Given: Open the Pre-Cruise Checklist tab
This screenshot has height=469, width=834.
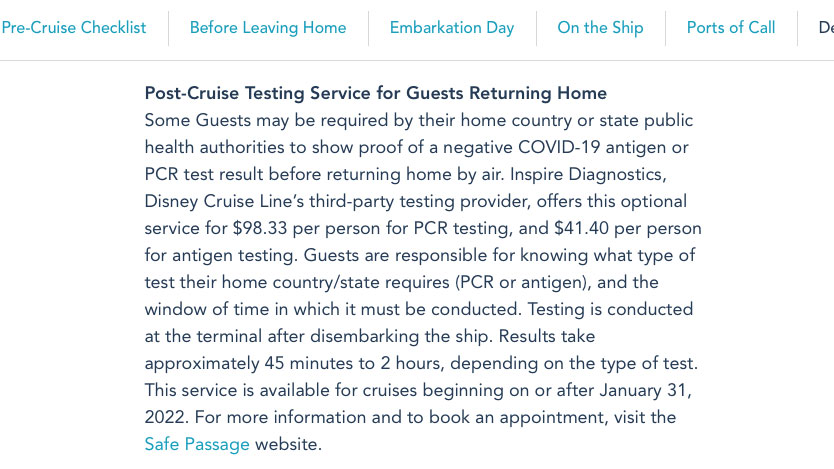Looking at the screenshot, I should click(x=73, y=28).
